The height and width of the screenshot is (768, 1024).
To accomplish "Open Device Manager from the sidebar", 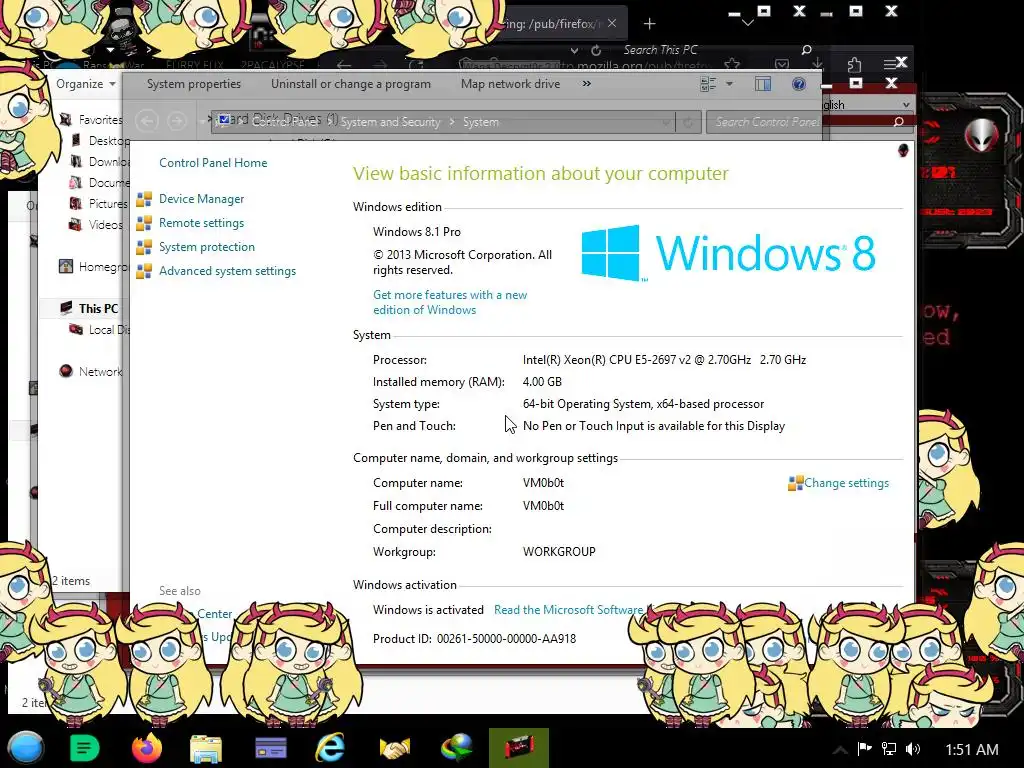I will coord(201,199).
